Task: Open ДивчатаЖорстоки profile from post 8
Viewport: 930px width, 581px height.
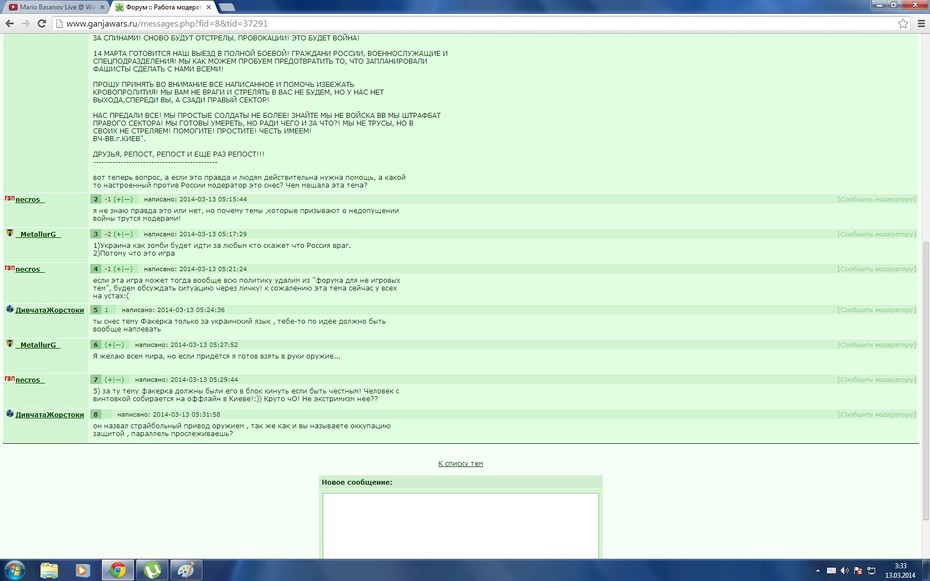Action: pyautogui.click(x=50, y=415)
